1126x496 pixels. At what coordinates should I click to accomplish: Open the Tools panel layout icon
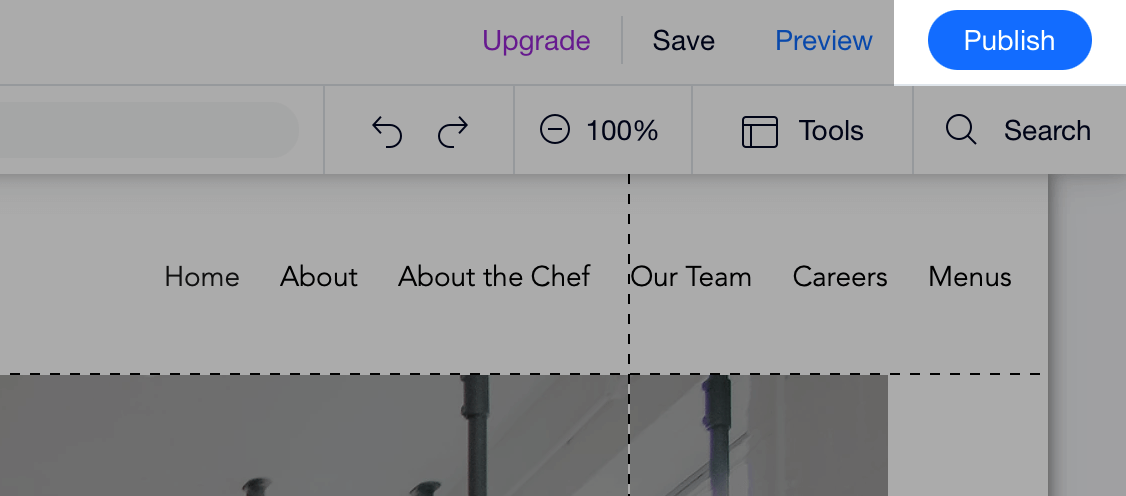tap(759, 131)
